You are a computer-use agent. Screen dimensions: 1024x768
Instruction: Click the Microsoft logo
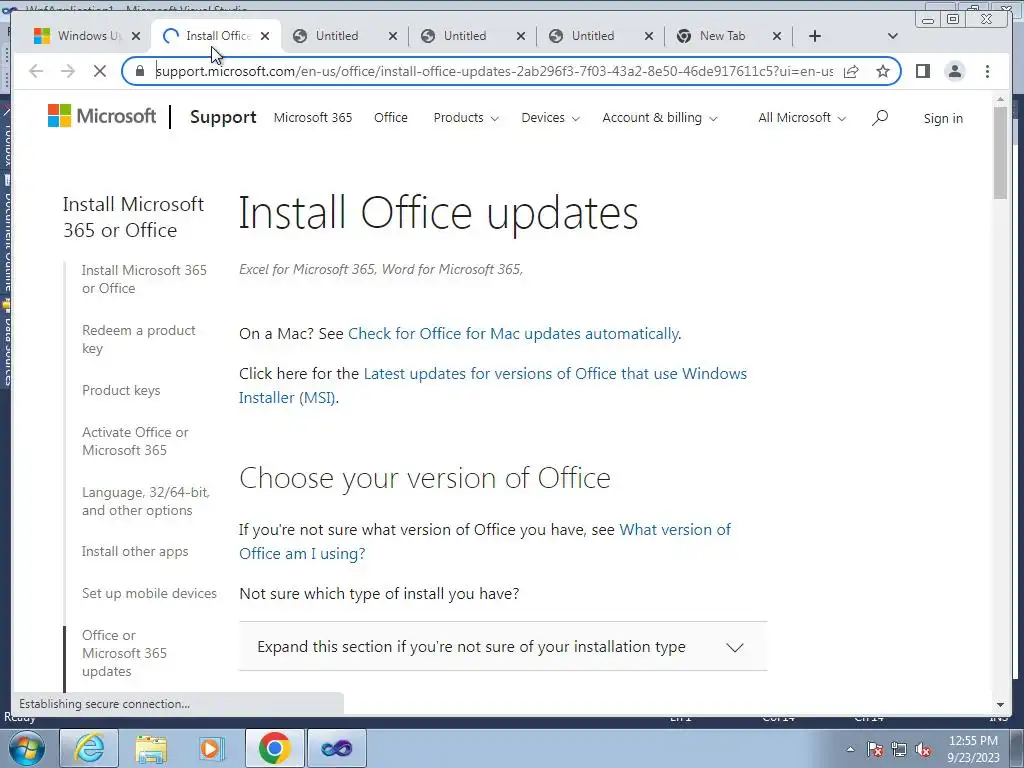click(x=102, y=116)
